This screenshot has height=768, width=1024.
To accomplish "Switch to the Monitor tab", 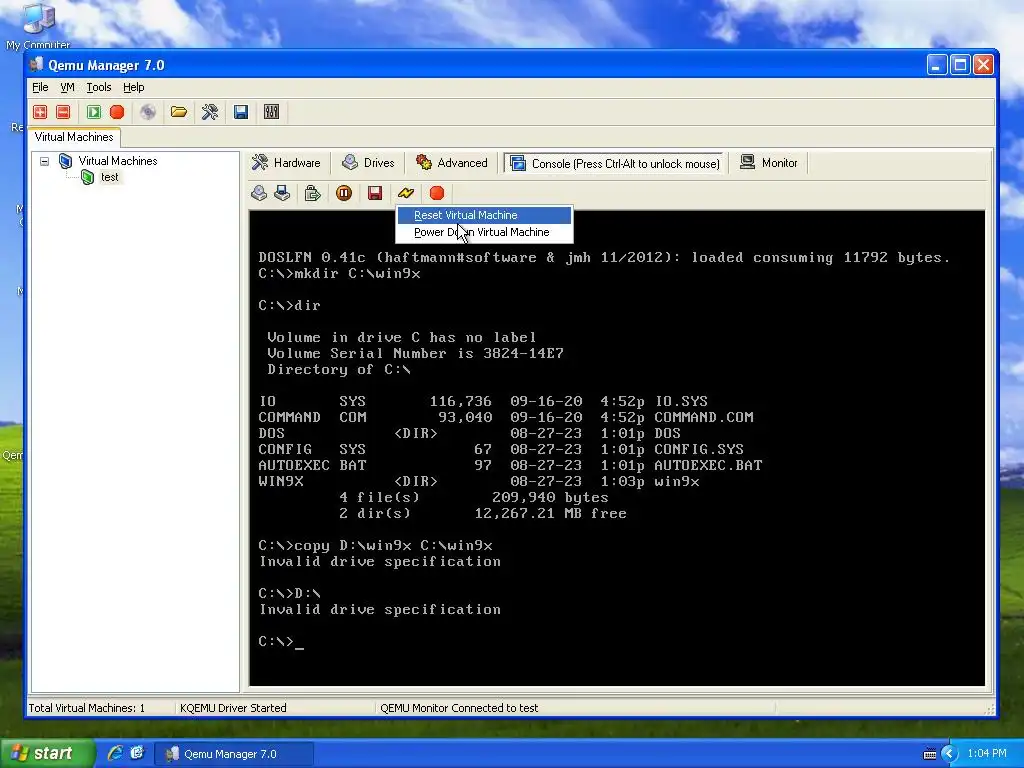I will point(769,163).
